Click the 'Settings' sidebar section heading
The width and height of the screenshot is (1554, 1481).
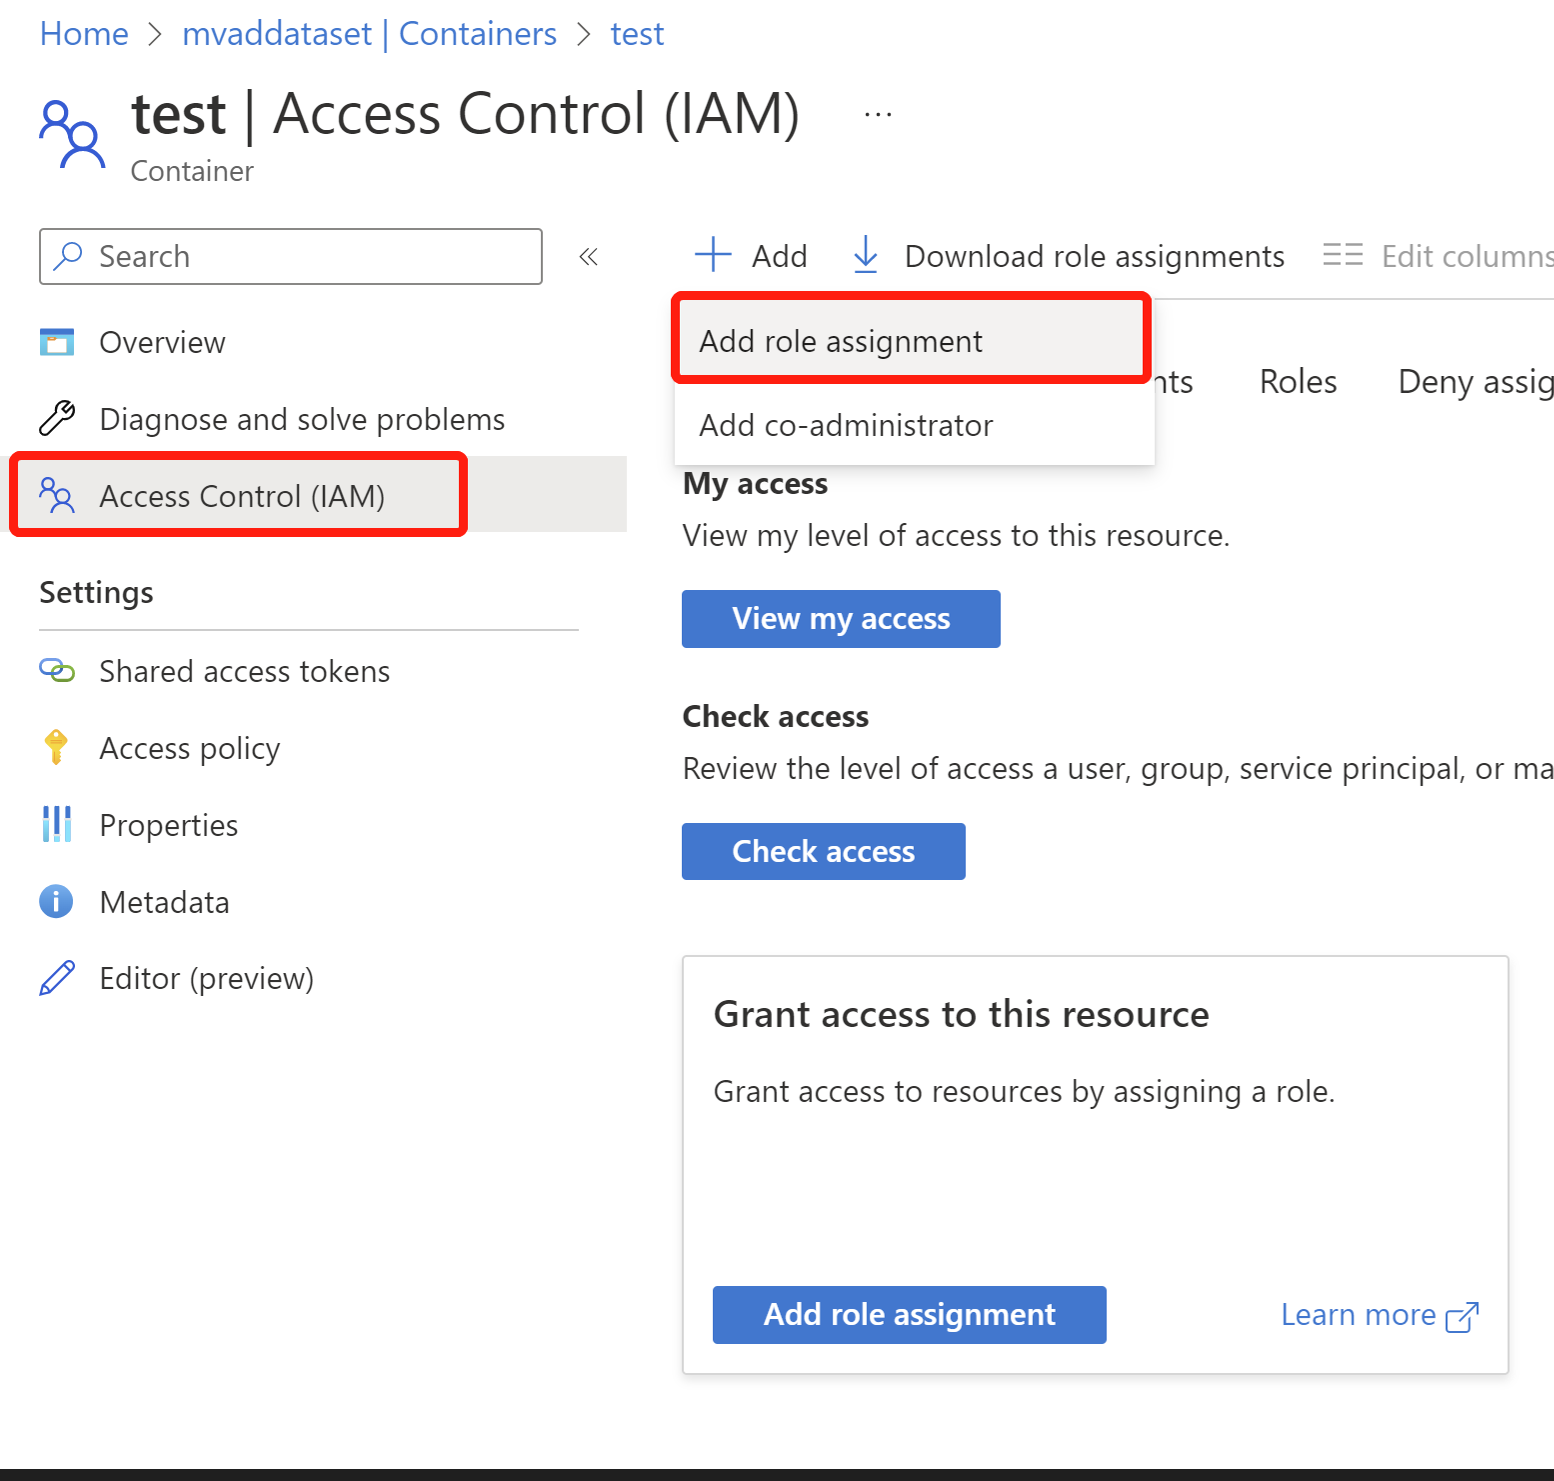point(96,592)
